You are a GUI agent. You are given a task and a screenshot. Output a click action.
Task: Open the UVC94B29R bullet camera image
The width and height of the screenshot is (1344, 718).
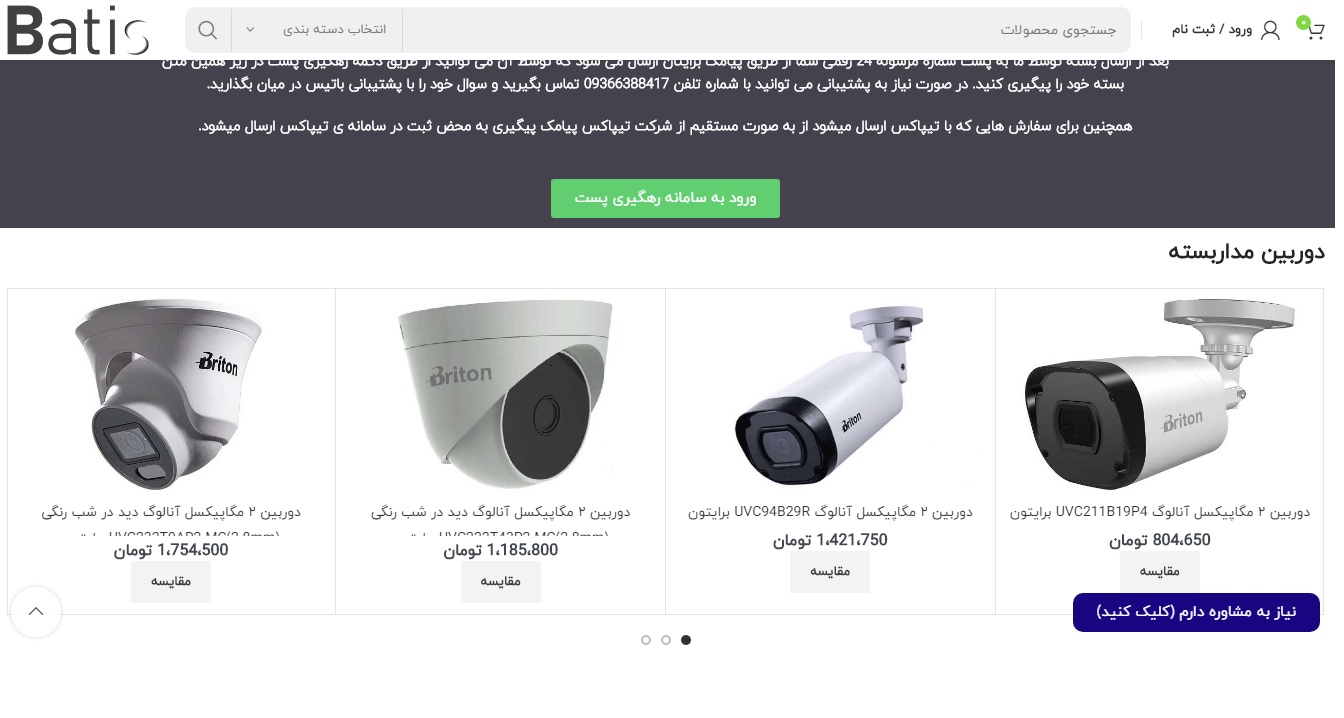830,394
